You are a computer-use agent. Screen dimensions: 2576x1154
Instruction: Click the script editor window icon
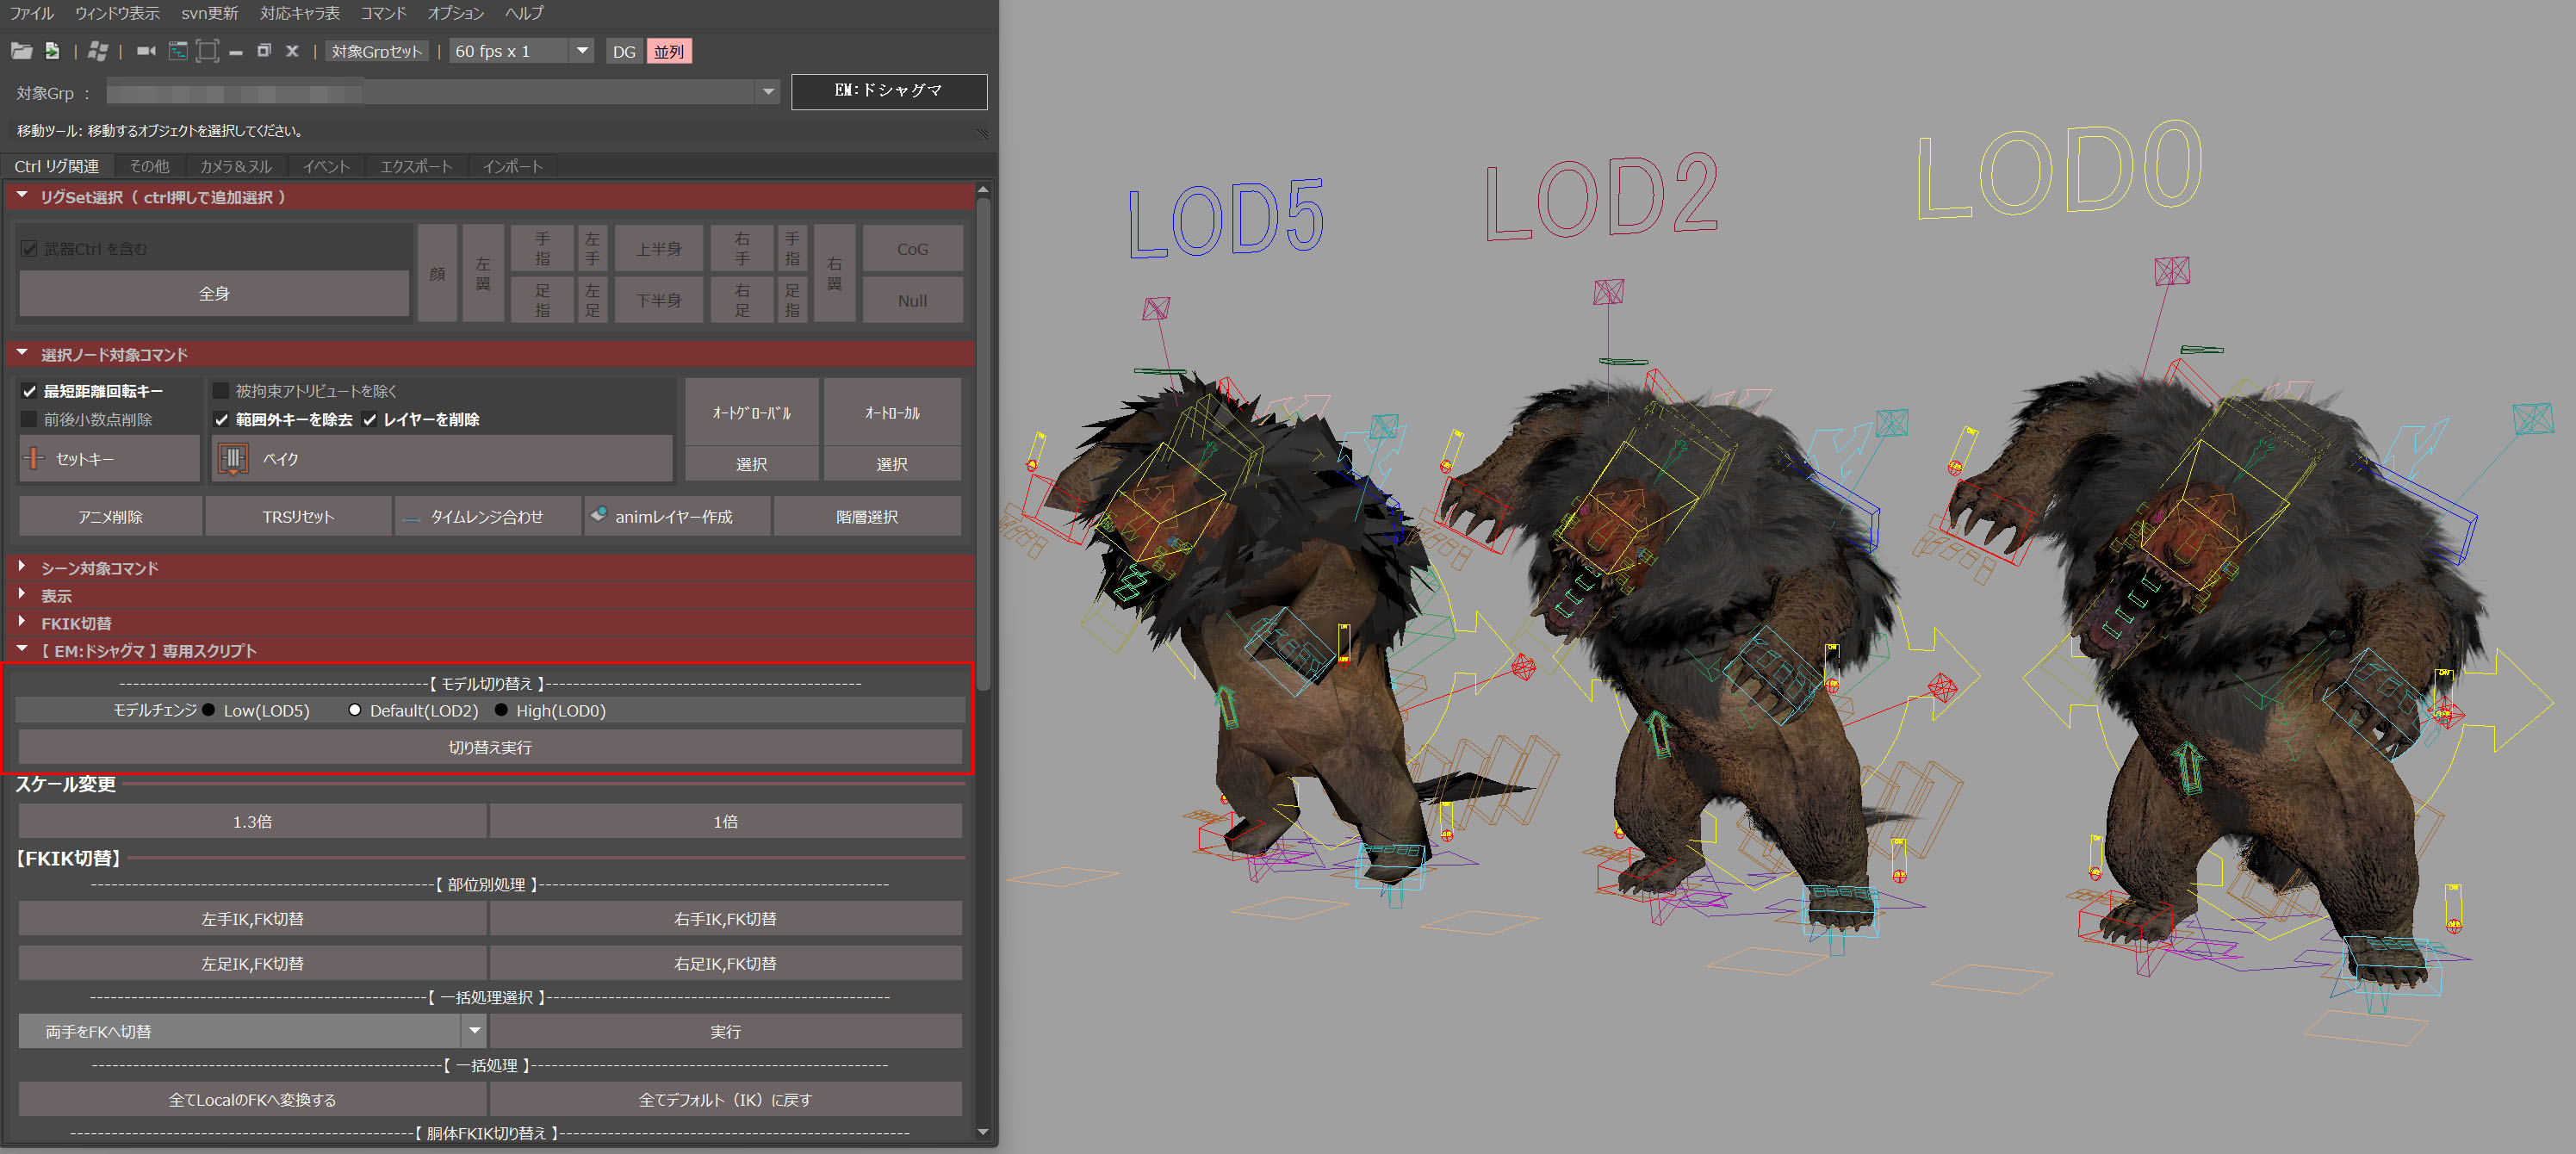[178, 51]
